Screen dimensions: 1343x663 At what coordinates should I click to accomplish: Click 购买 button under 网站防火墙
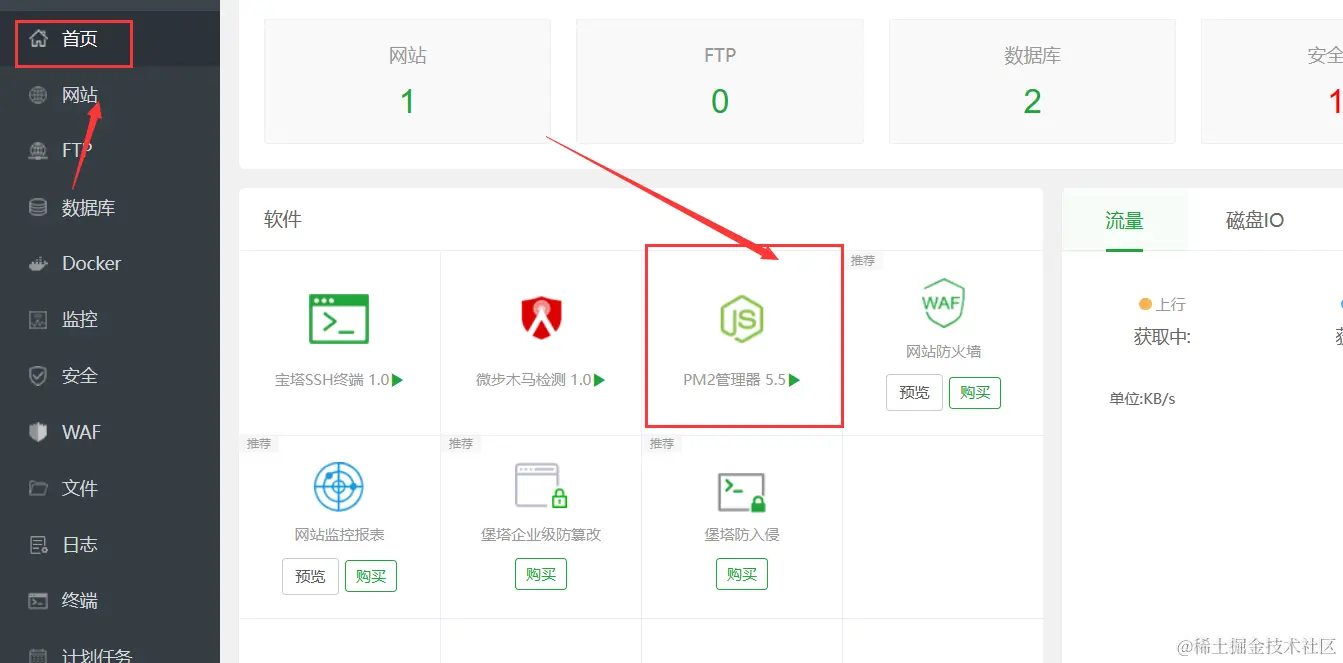point(975,393)
